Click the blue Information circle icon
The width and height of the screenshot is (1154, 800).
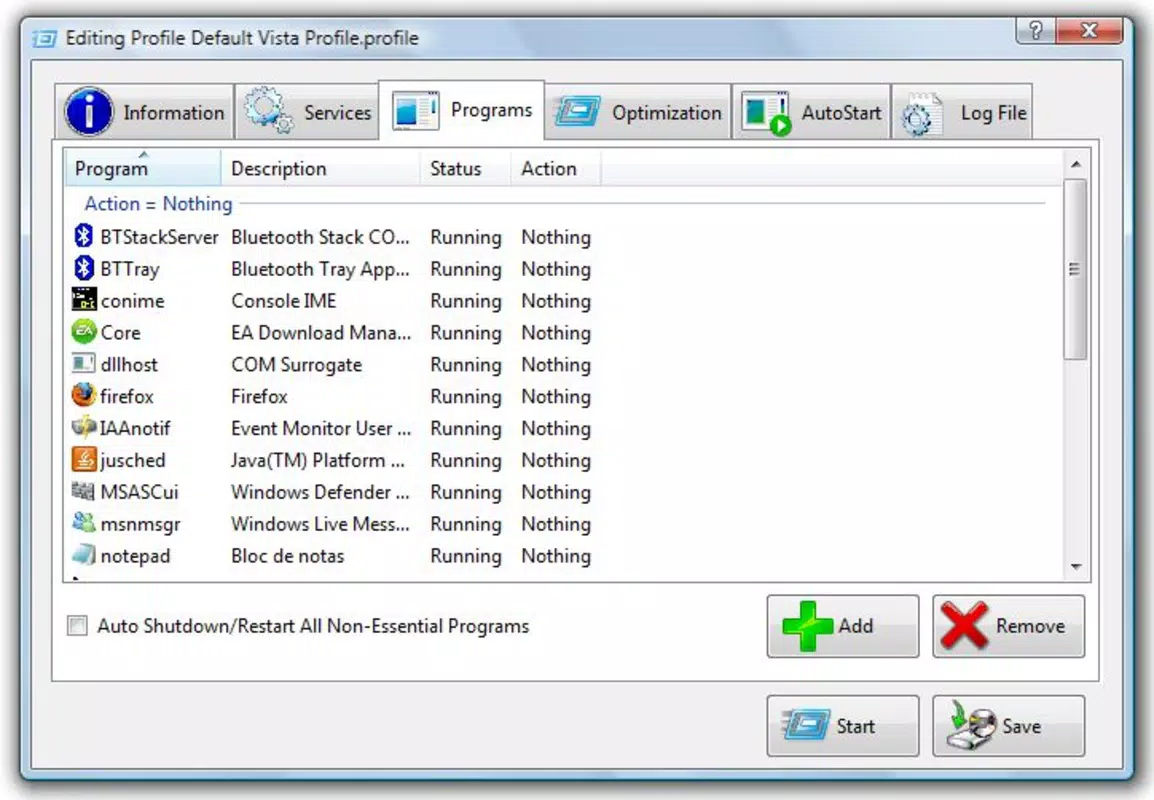pos(89,112)
